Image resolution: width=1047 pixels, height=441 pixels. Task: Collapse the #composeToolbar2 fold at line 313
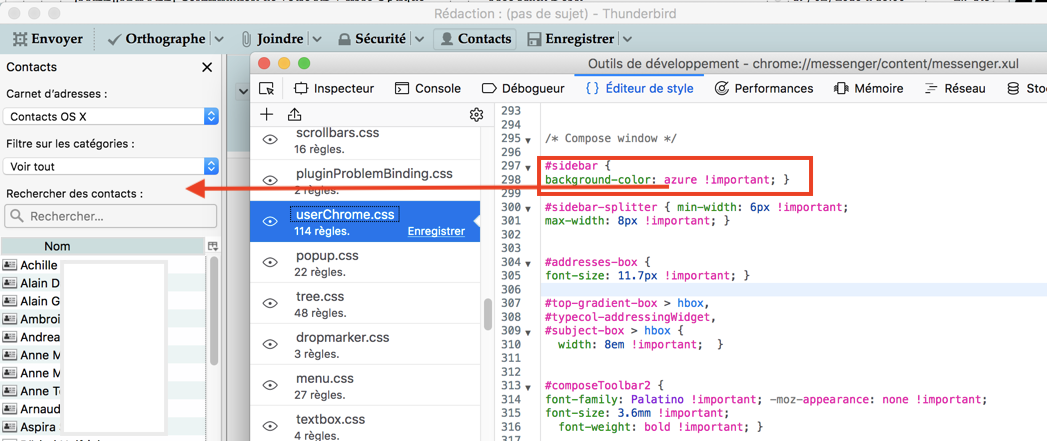pos(528,386)
